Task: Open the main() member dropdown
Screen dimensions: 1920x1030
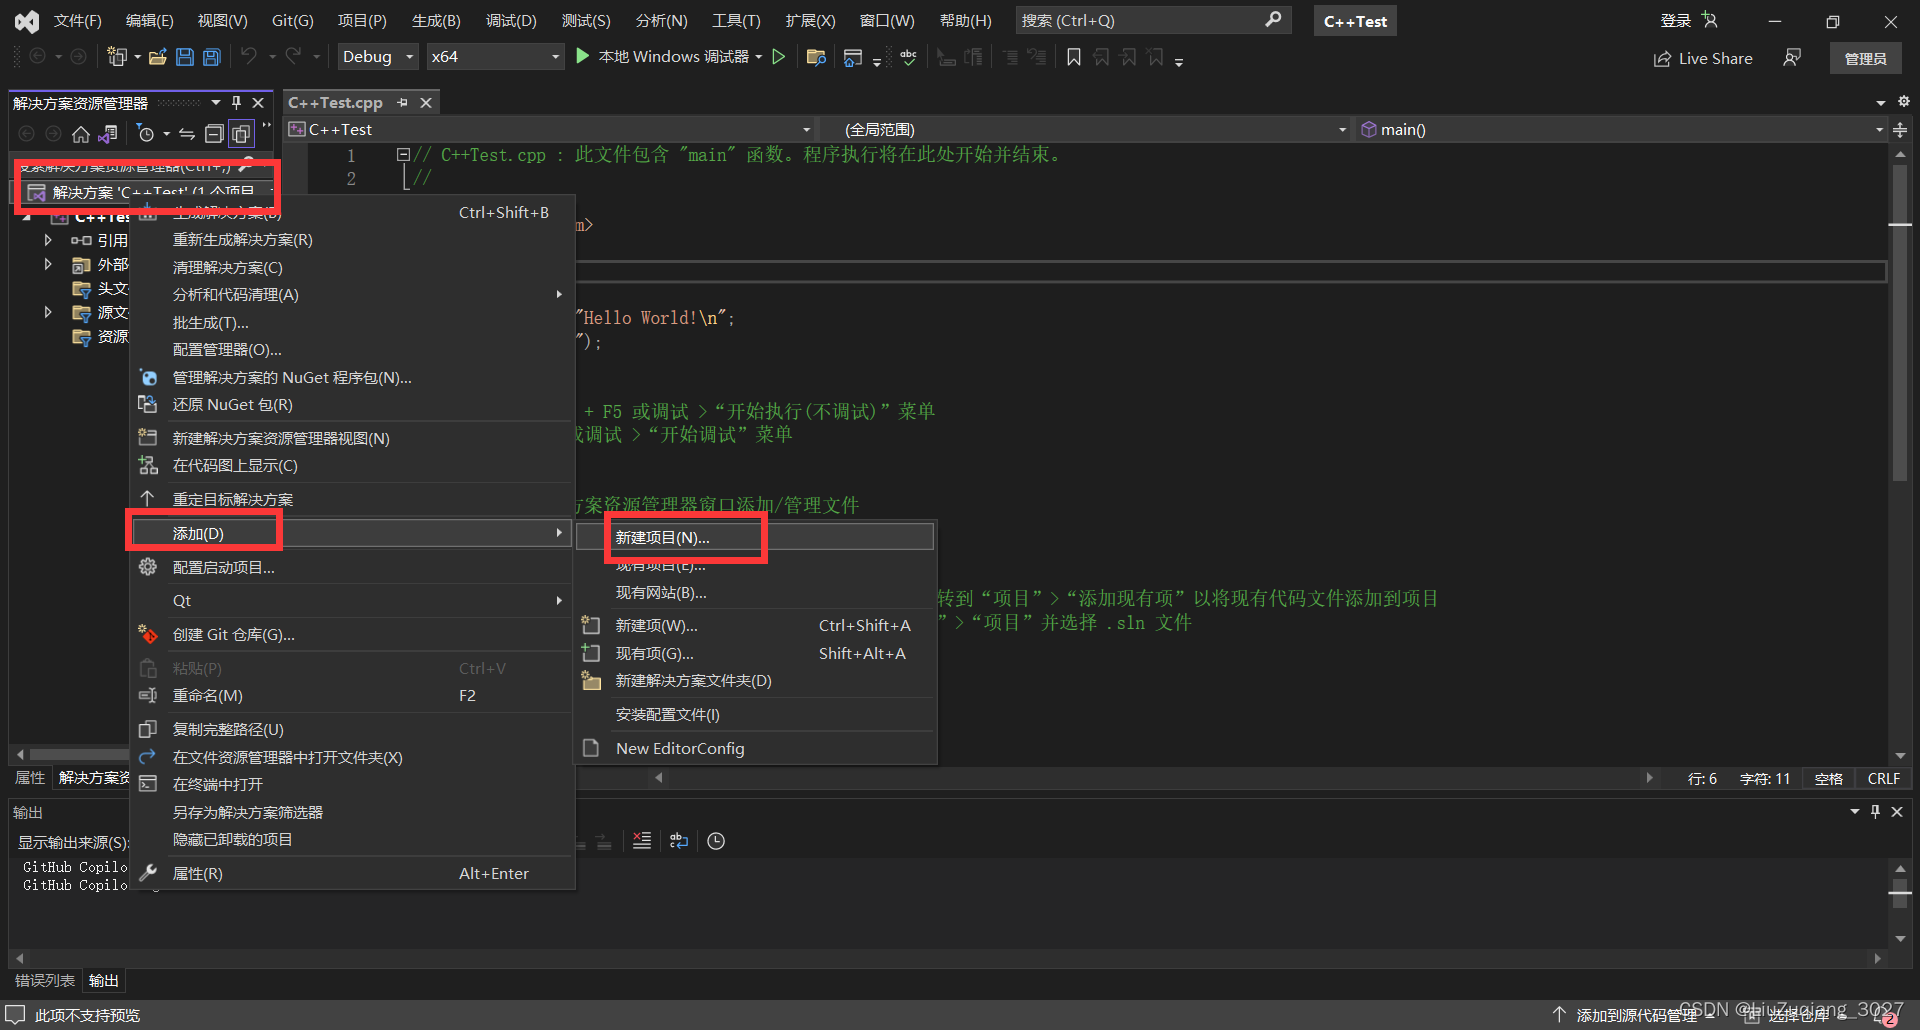Action: [x=1620, y=129]
